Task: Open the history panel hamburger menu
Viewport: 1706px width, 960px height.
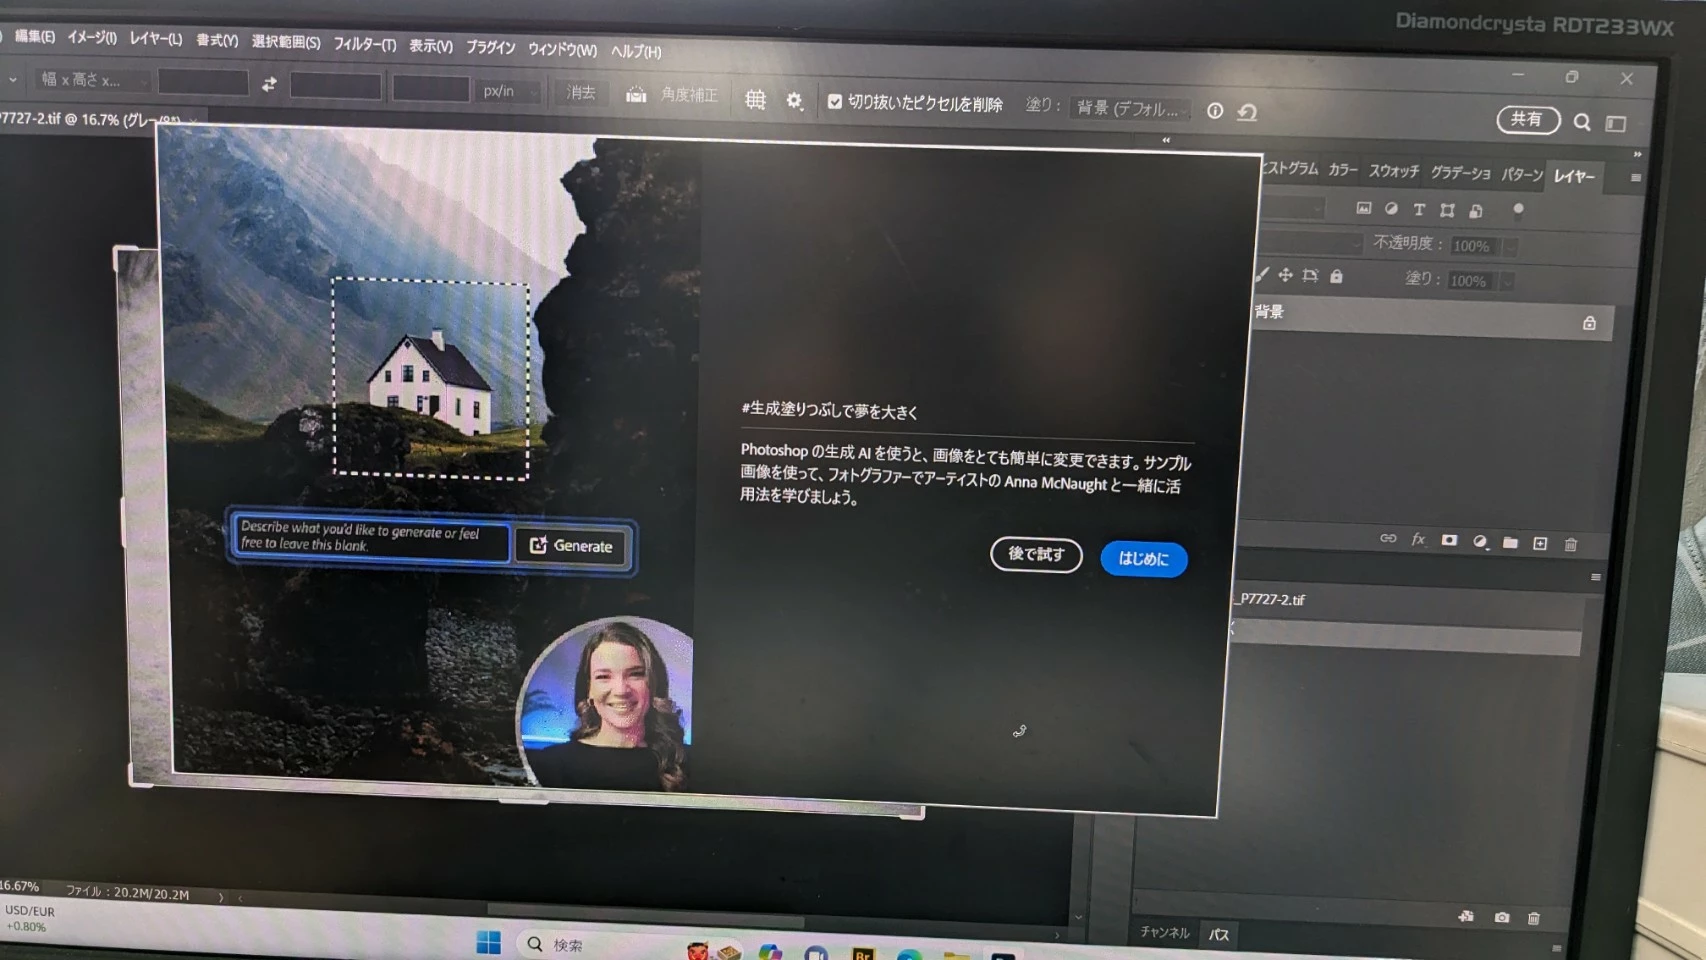Action: pyautogui.click(x=1596, y=577)
